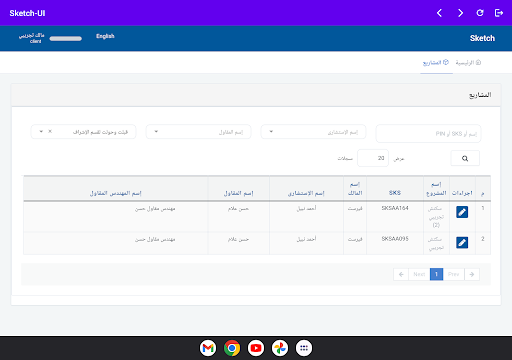512x360 pixels.
Task: Click the forward arrow in the purple header
Action: 460,13
